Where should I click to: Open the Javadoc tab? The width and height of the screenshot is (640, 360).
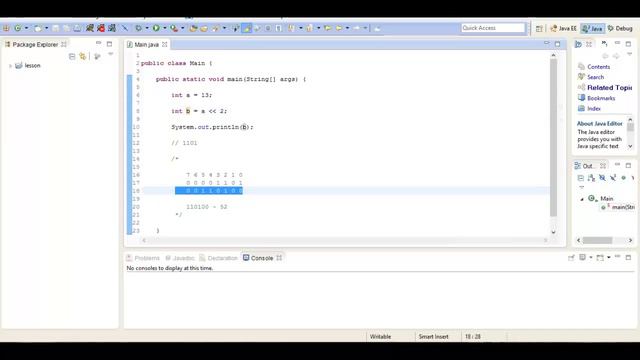(180, 258)
